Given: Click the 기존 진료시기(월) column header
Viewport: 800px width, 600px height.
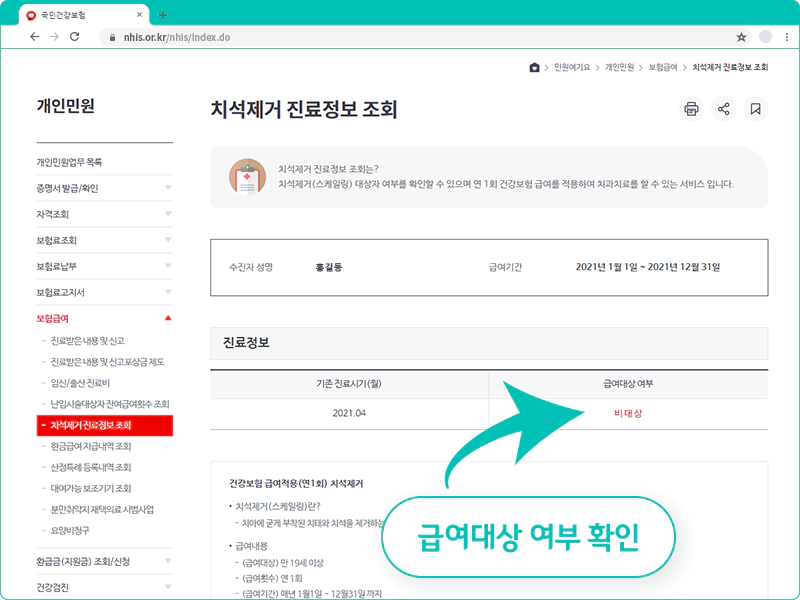Looking at the screenshot, I should point(349,384).
